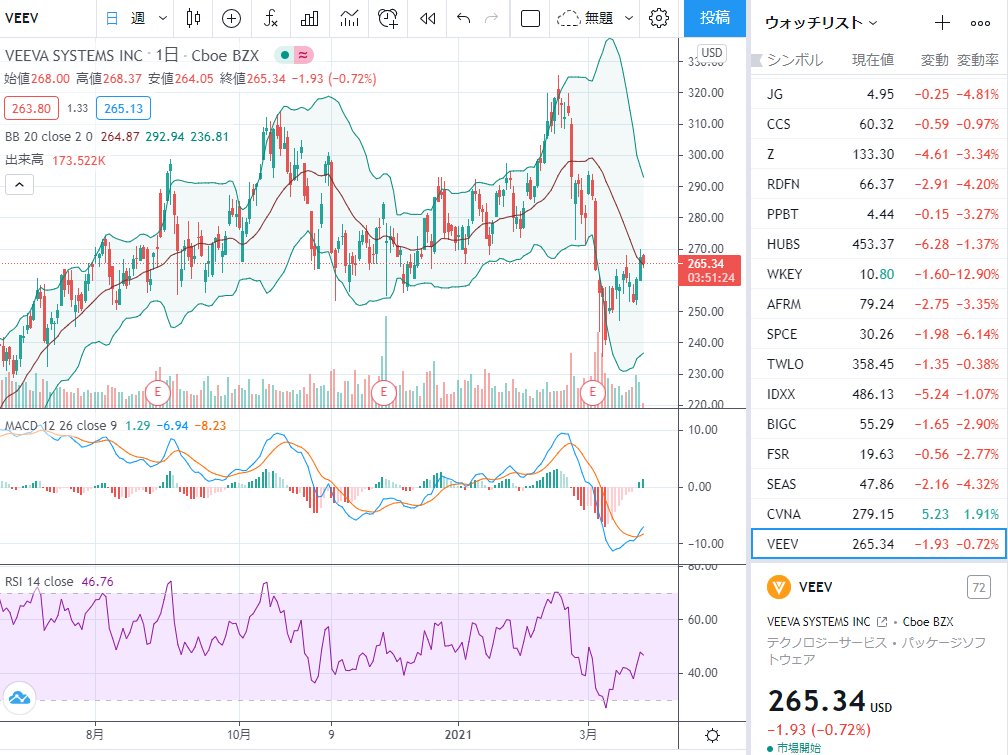Screen dimensions: 1008x755
Task: Create an alert with the alarm clock icon
Action: [388, 18]
